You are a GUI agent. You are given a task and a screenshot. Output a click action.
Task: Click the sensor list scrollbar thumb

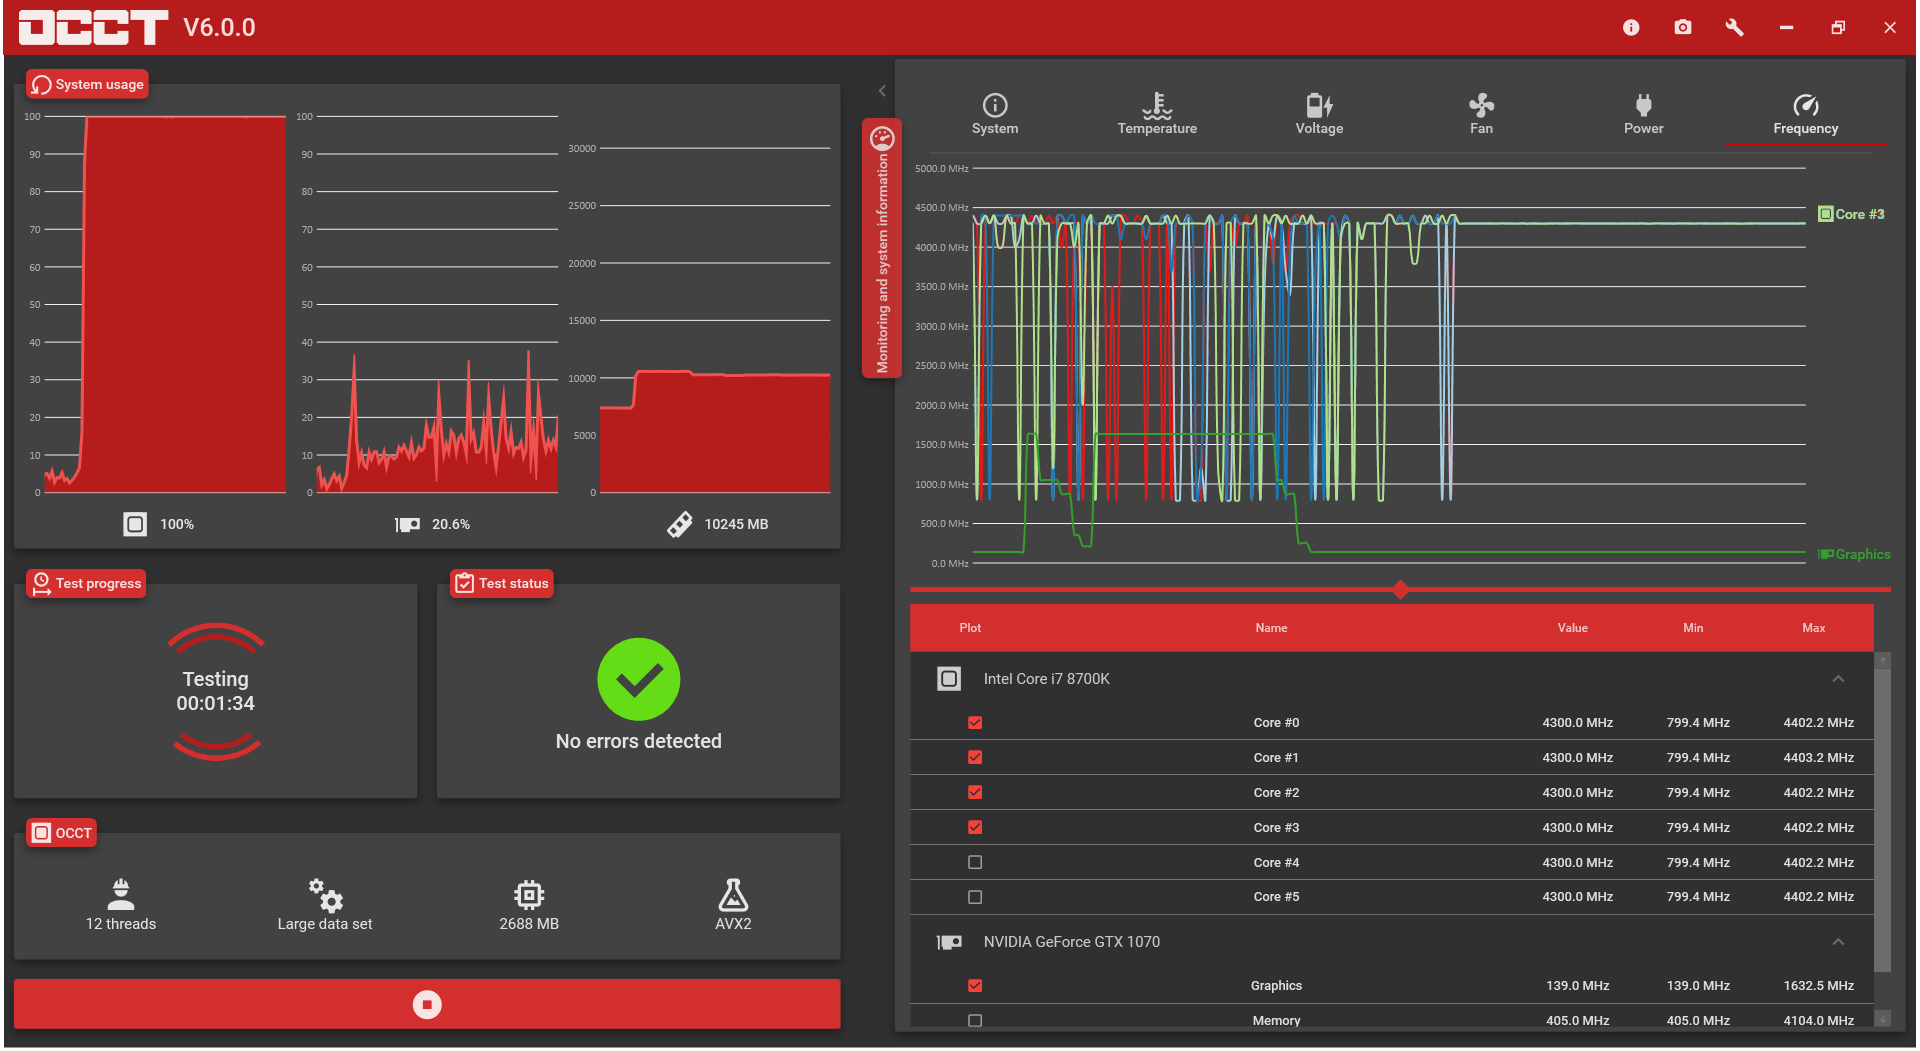[1883, 820]
